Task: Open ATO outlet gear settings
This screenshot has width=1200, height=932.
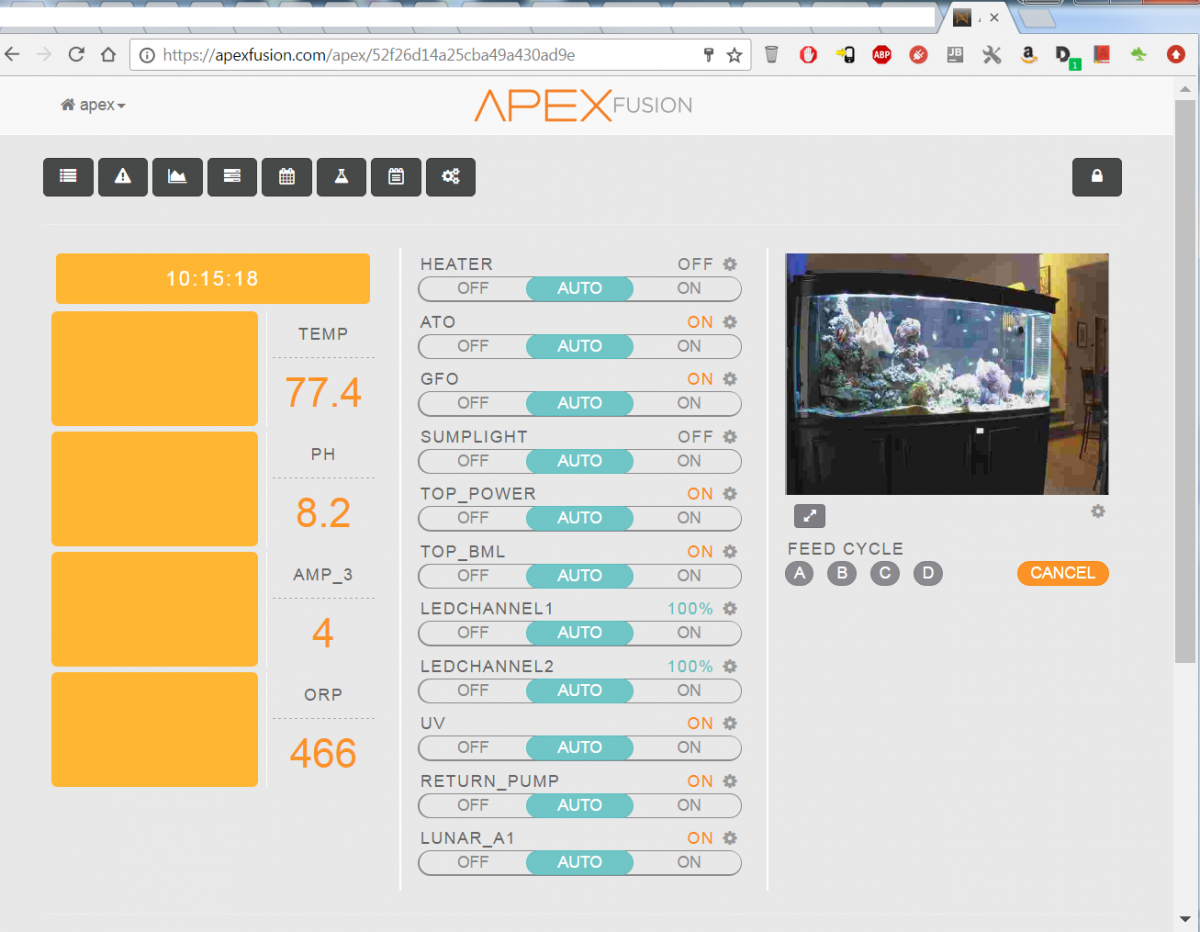Action: 730,322
